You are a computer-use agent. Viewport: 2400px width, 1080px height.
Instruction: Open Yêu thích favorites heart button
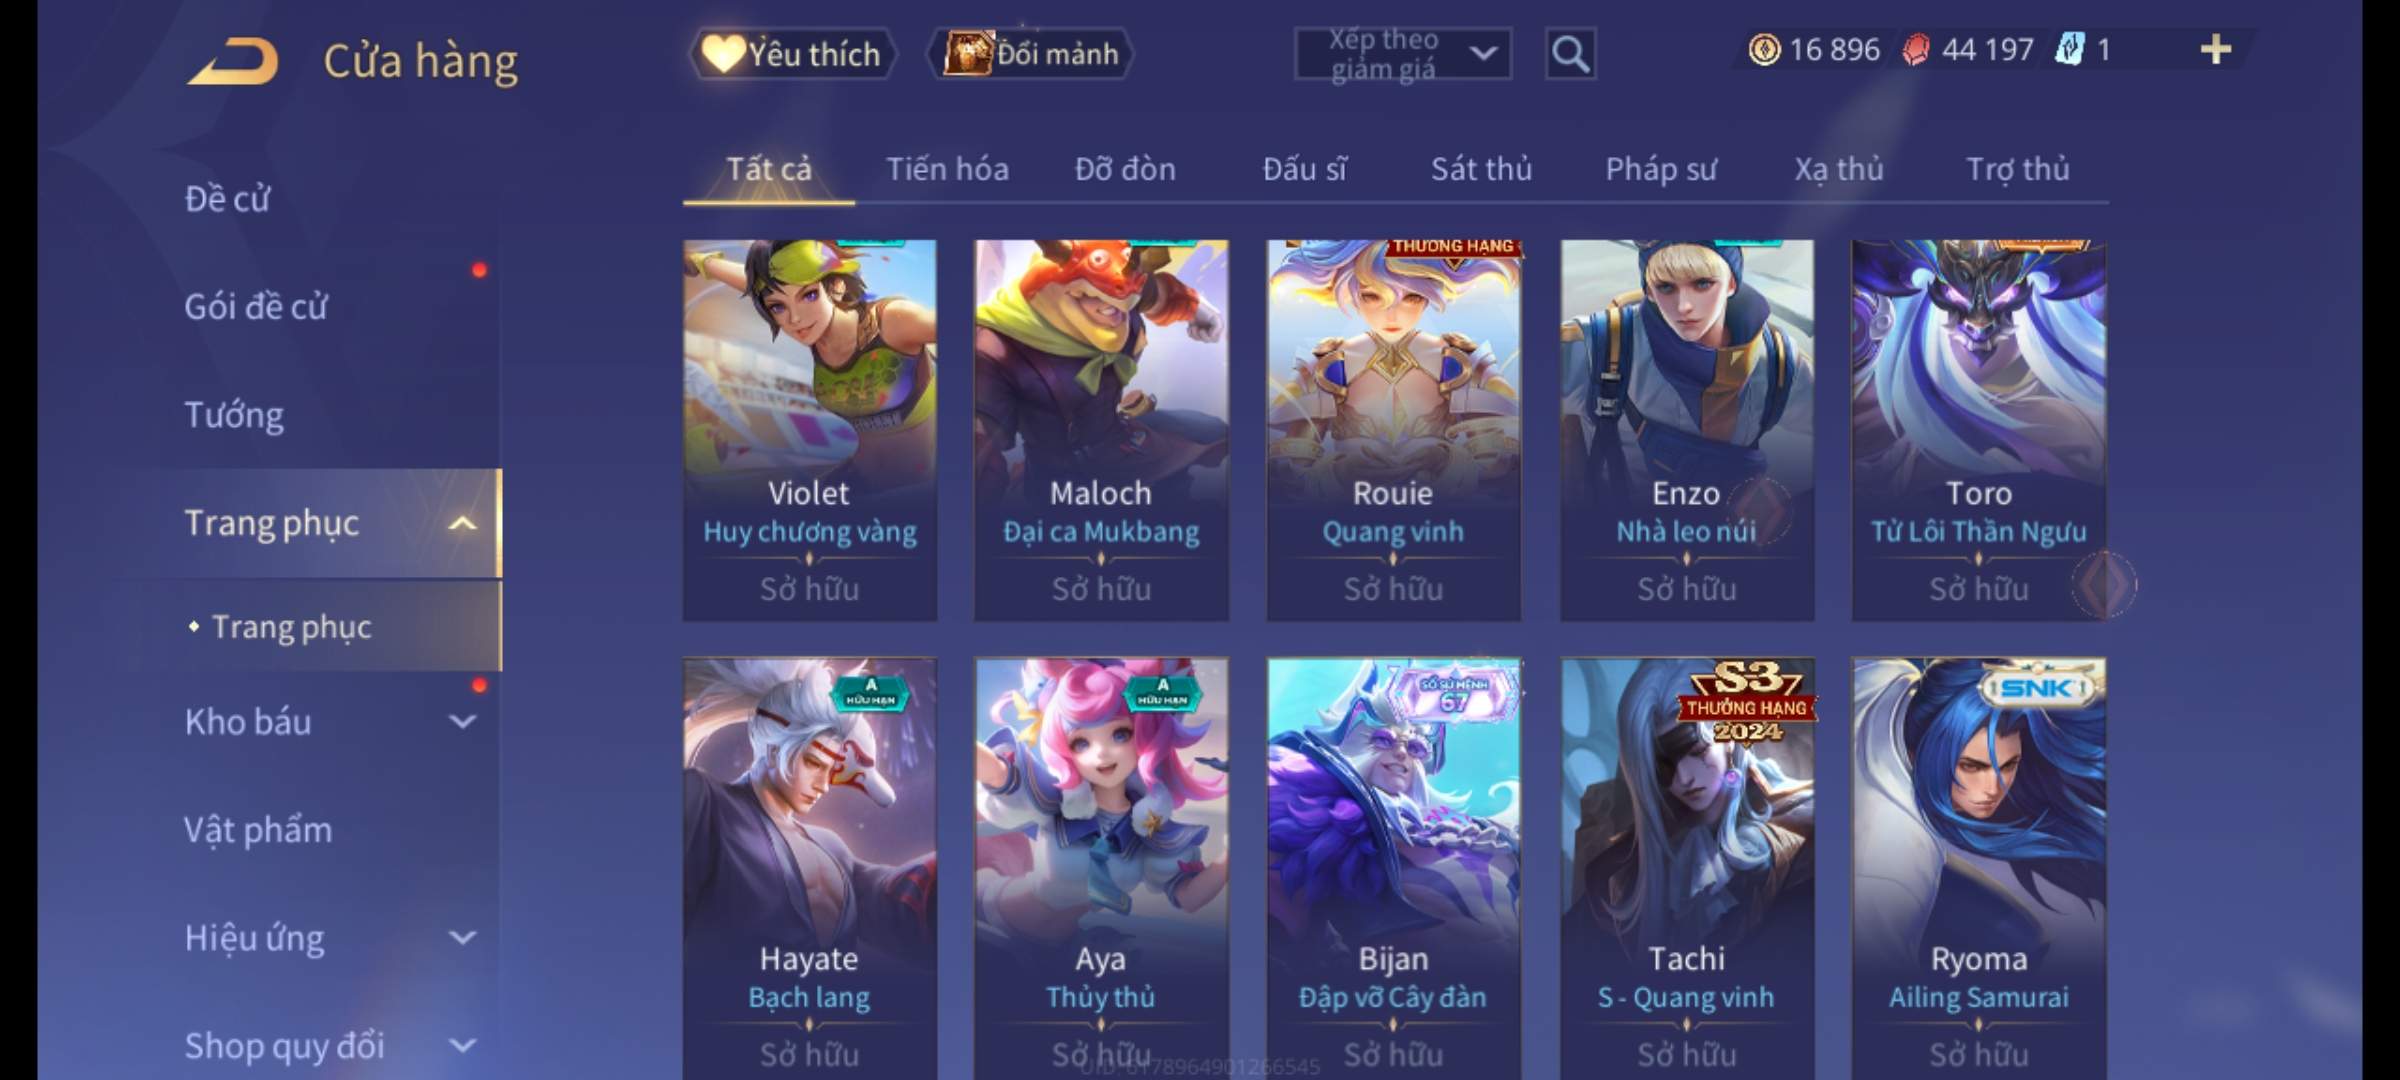[x=792, y=54]
